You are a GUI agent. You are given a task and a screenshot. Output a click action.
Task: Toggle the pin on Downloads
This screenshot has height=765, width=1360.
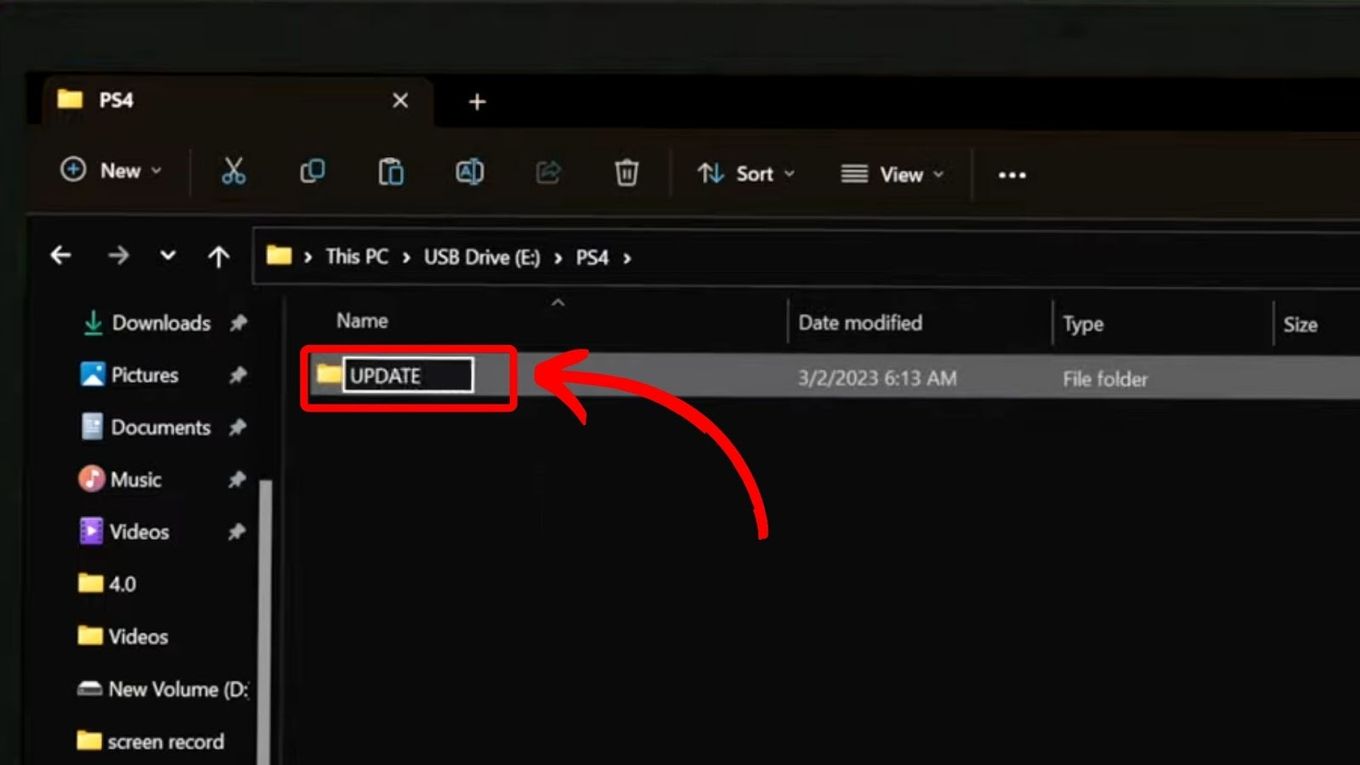point(239,323)
